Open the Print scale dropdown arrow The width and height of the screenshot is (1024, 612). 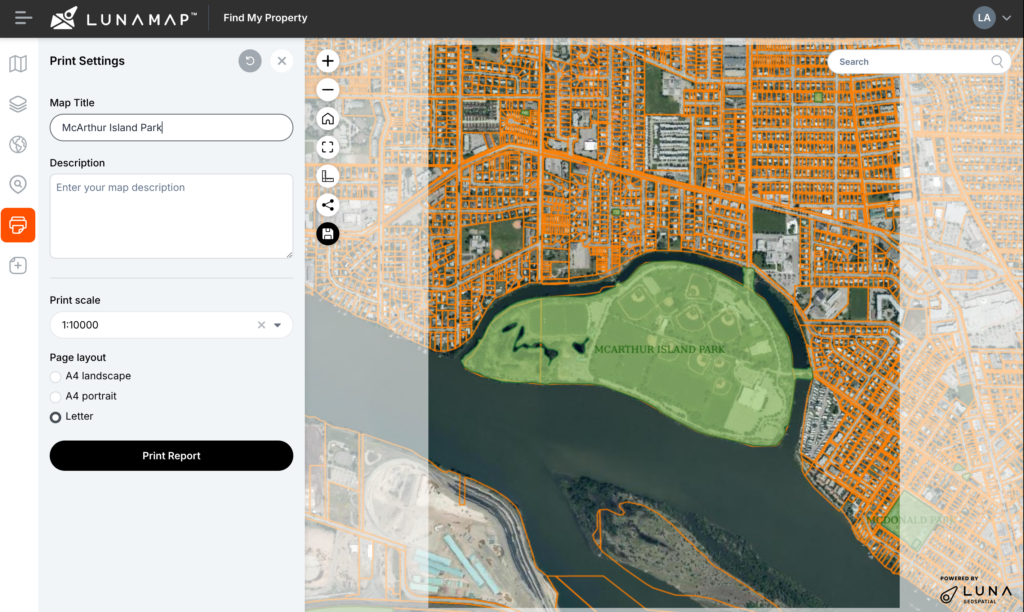point(278,325)
